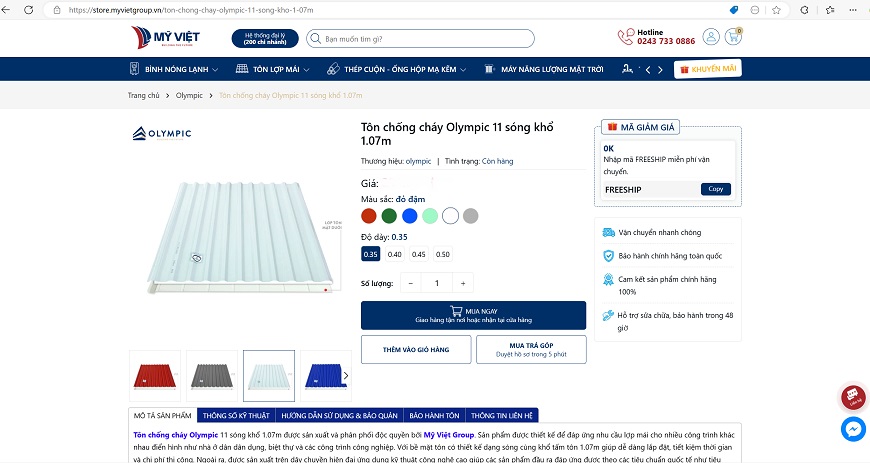Open Hướng dẫn sử dụng & bảo quản tab

339,415
